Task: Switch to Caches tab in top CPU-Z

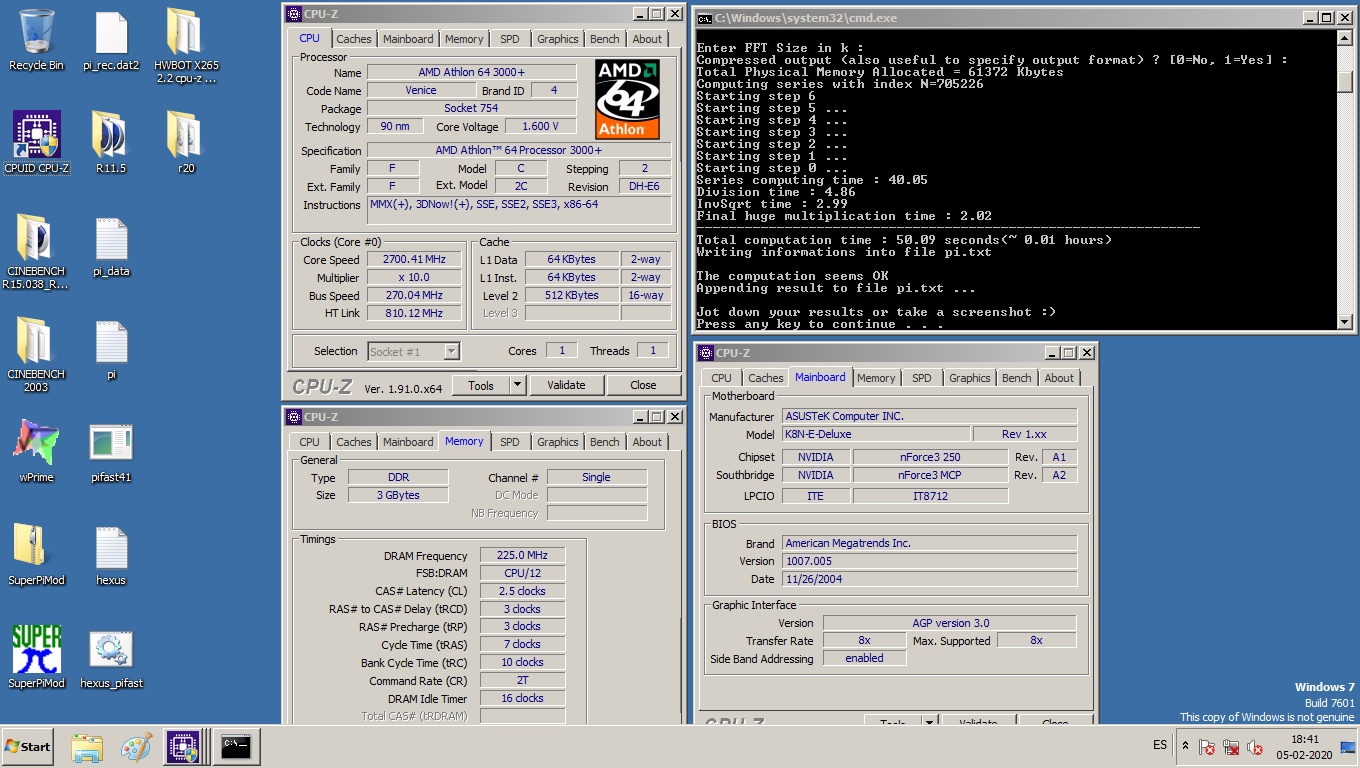Action: (353, 39)
